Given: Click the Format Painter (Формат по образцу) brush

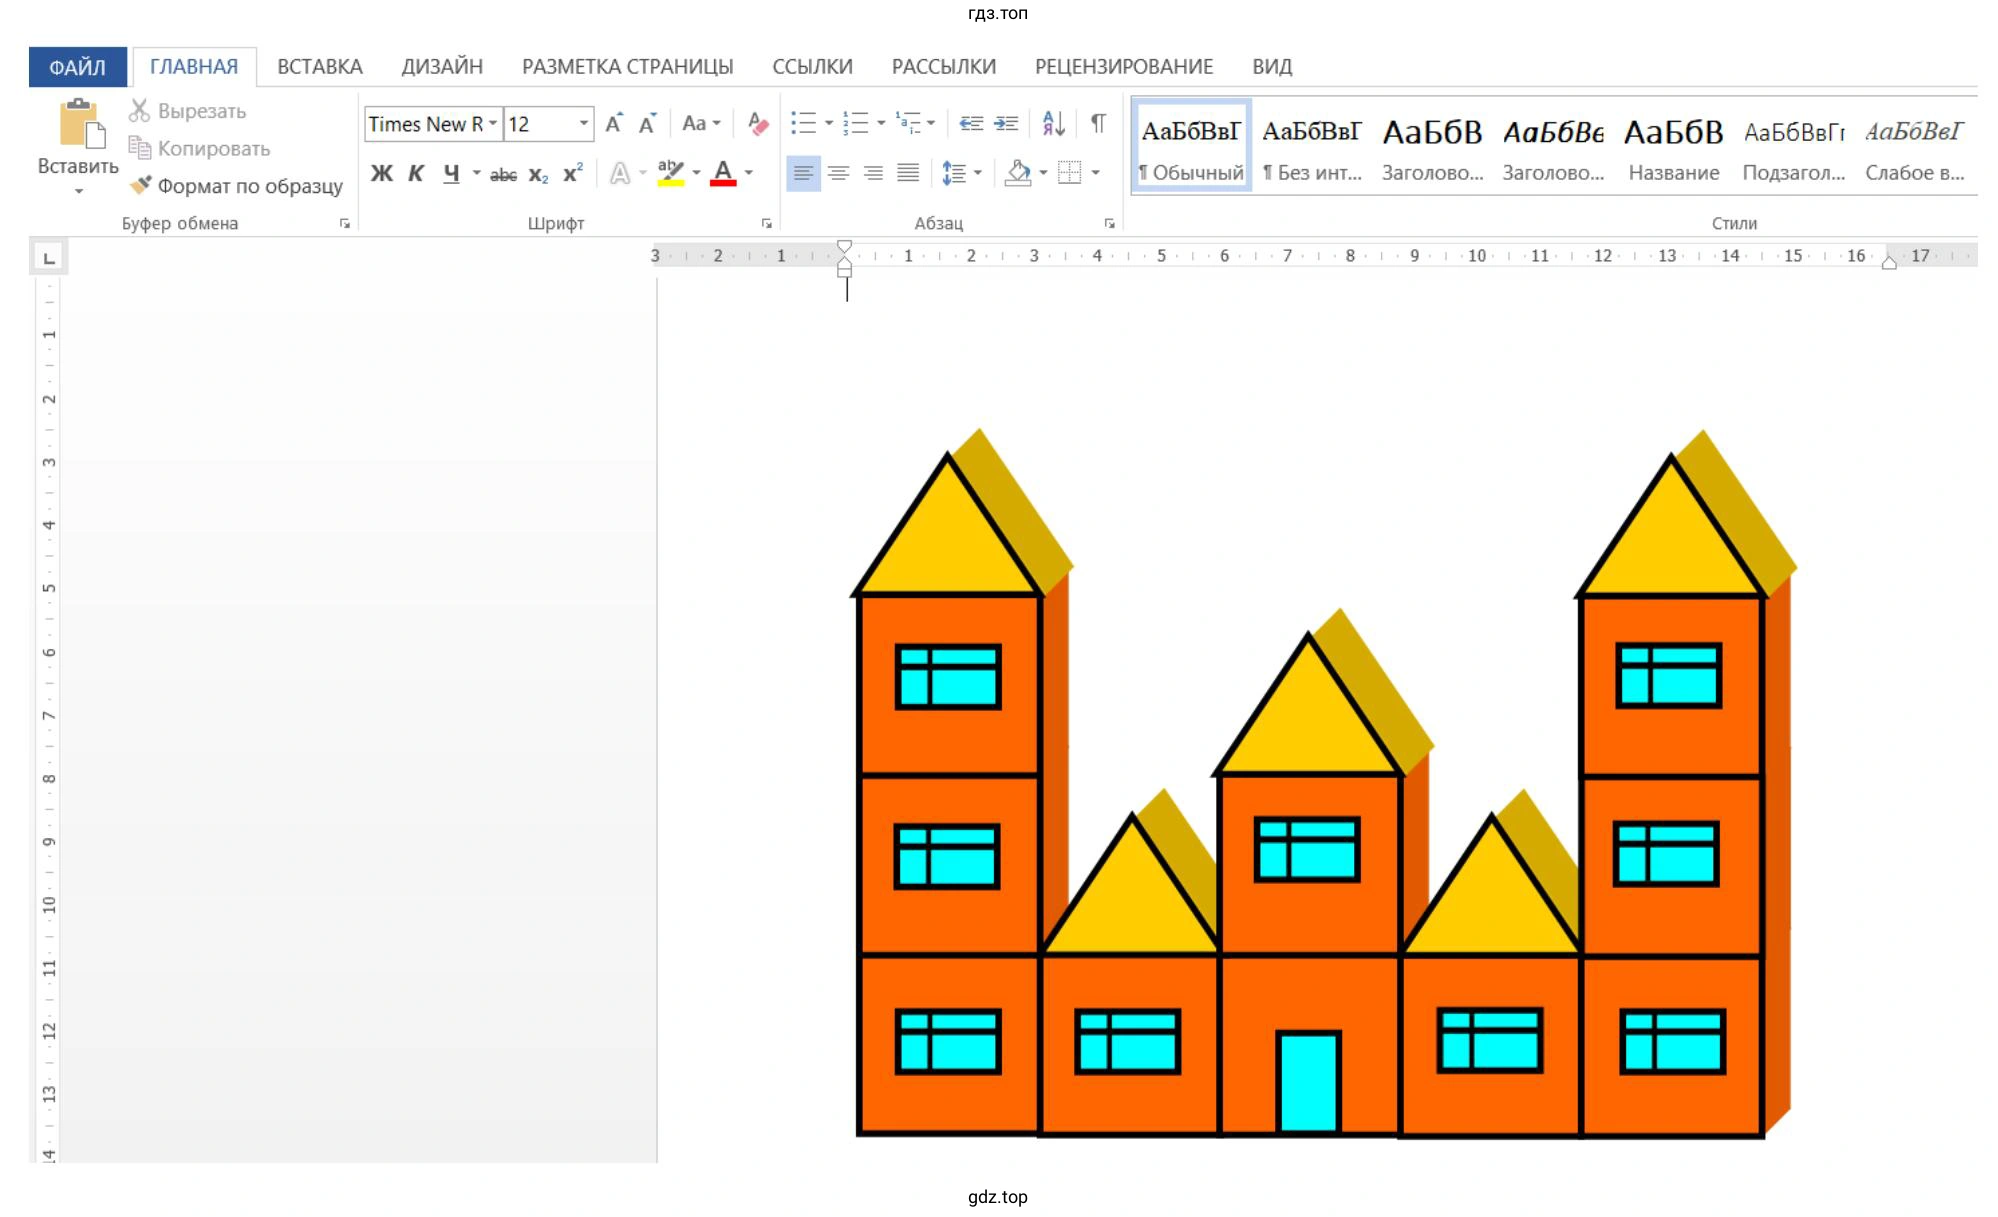Looking at the screenshot, I should 140,185.
